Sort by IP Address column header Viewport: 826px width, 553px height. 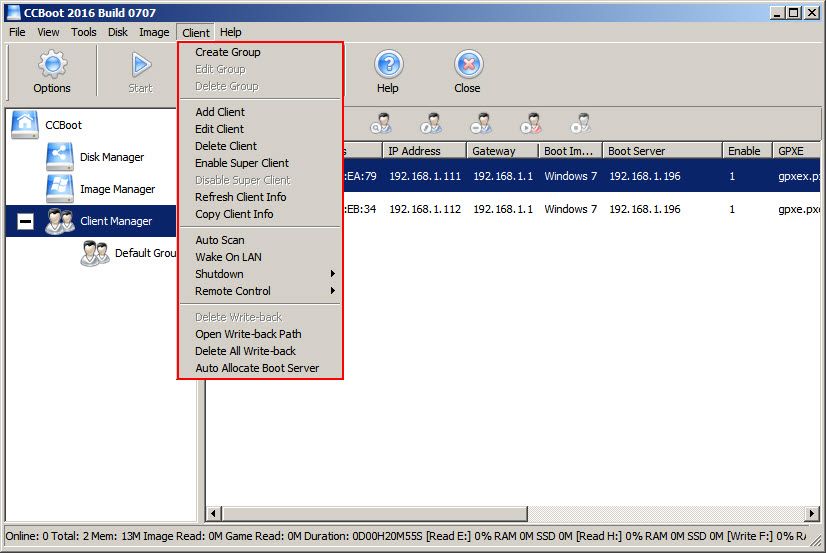click(424, 151)
